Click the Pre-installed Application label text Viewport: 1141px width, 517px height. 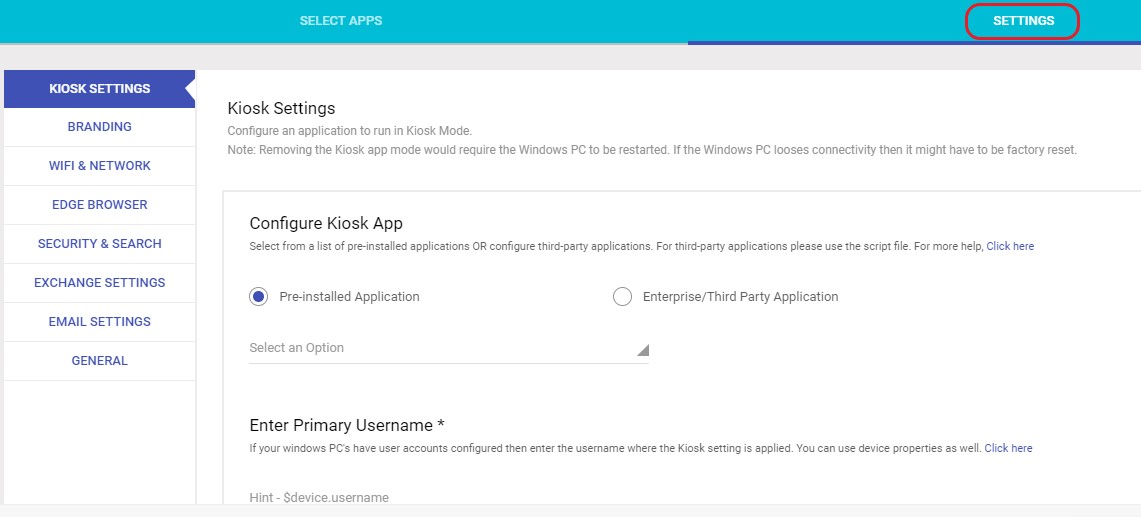coord(349,297)
